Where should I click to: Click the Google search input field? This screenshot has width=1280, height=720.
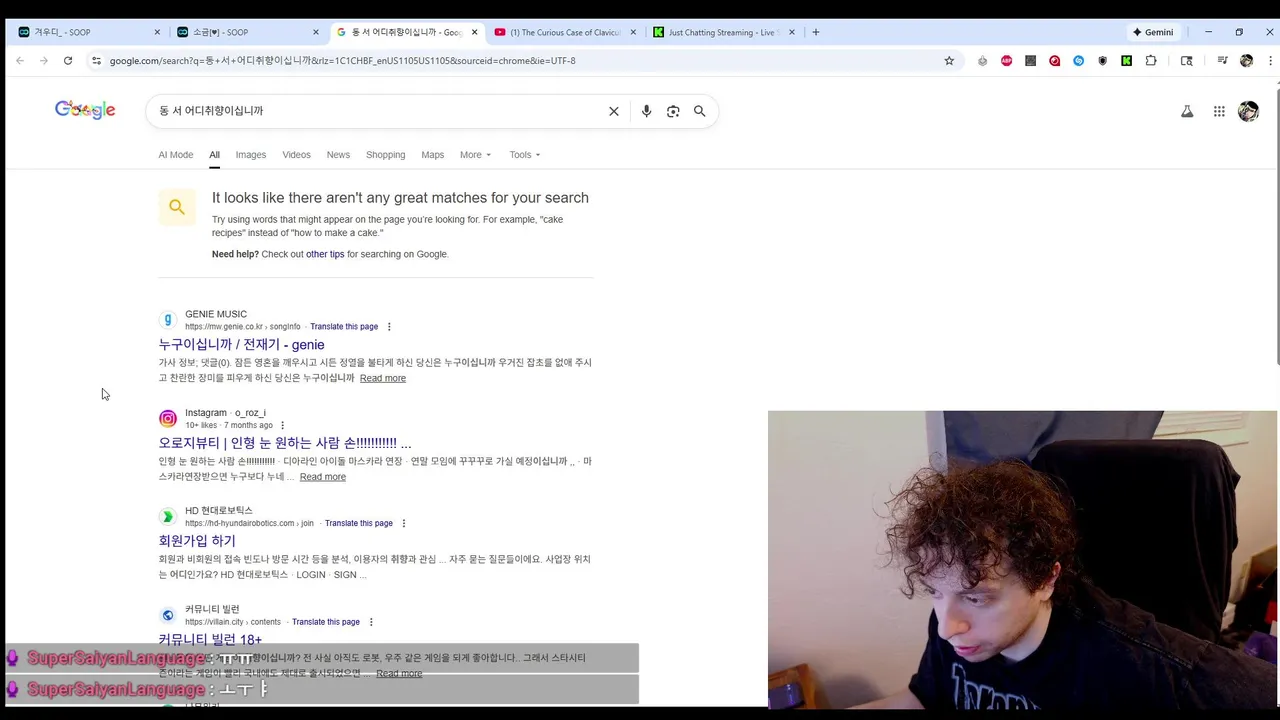click(378, 111)
